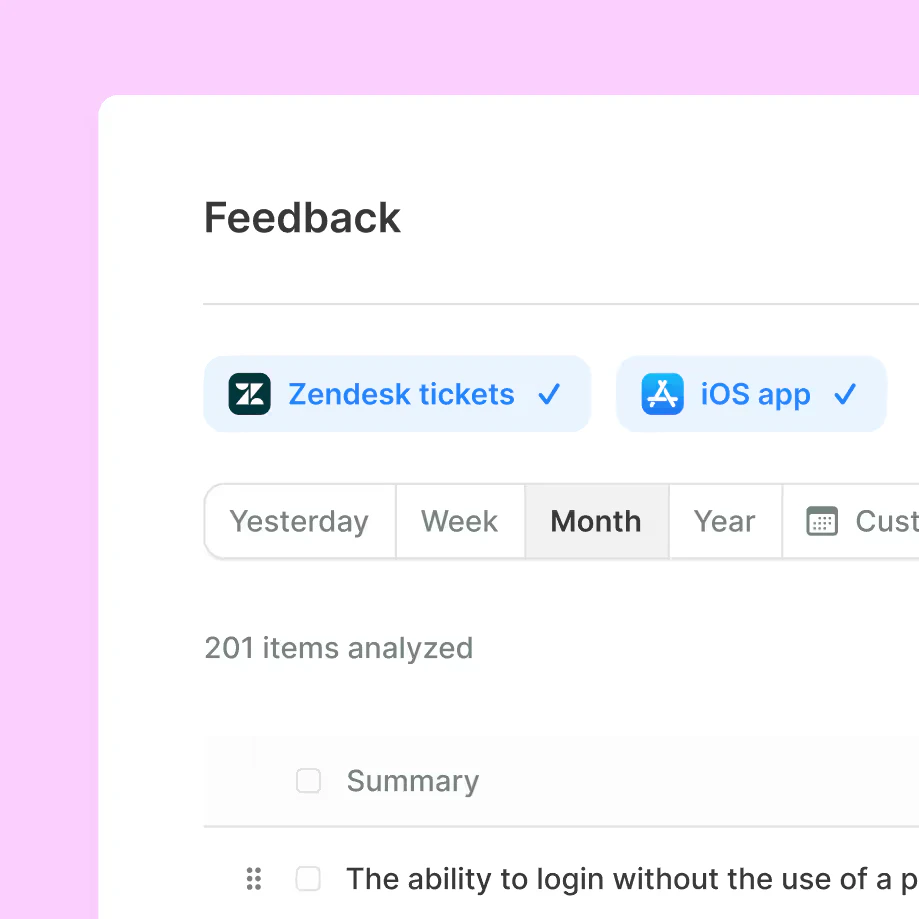Click the pink background outside the panel

[48, 400]
